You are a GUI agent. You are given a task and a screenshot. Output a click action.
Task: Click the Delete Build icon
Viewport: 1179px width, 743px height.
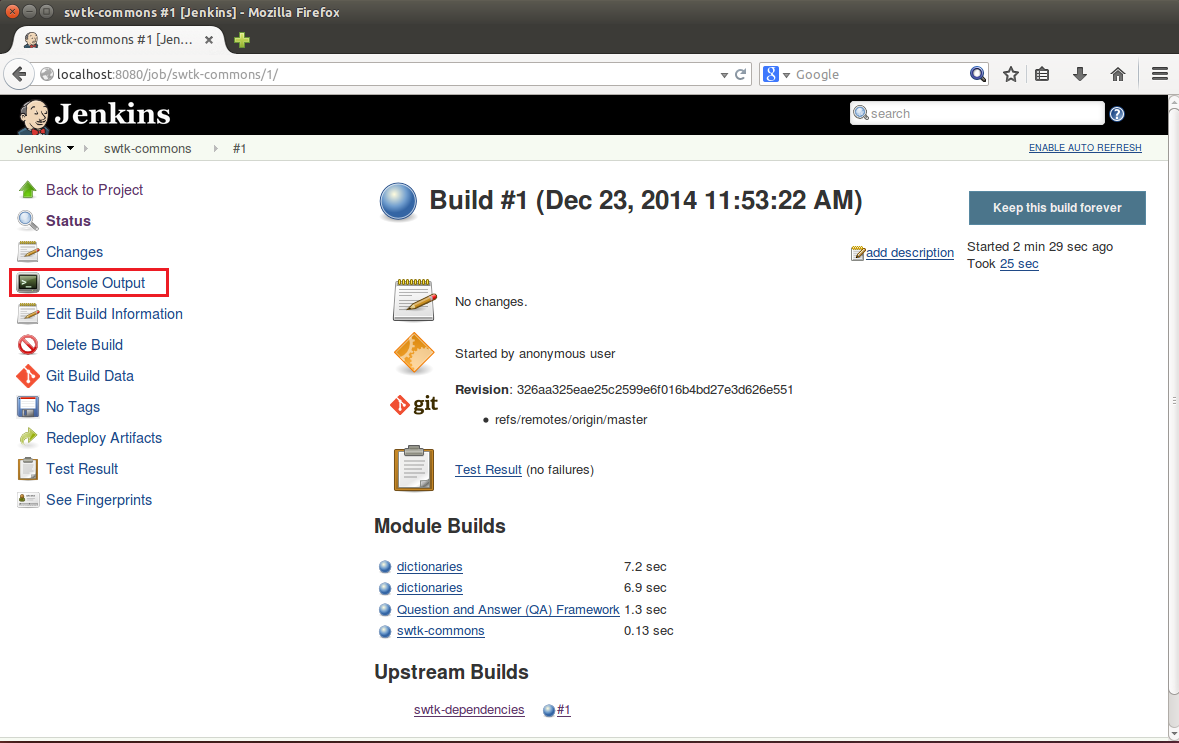pos(27,344)
